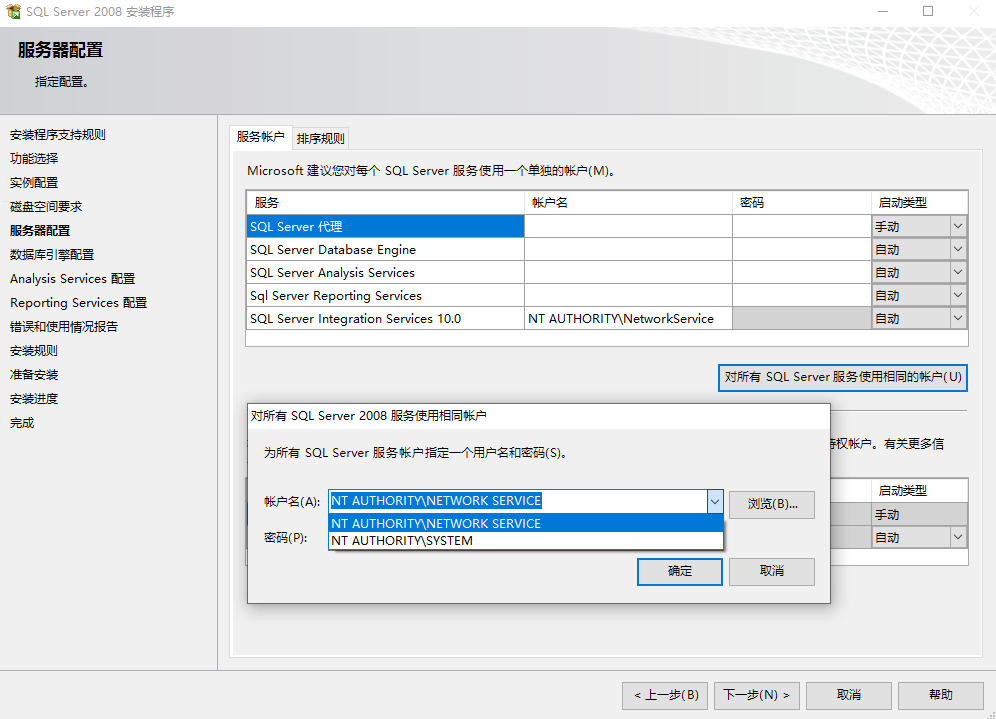Open startup type dropdown for SQL Server Analysis Services
This screenshot has width=996, height=719.
point(958,272)
